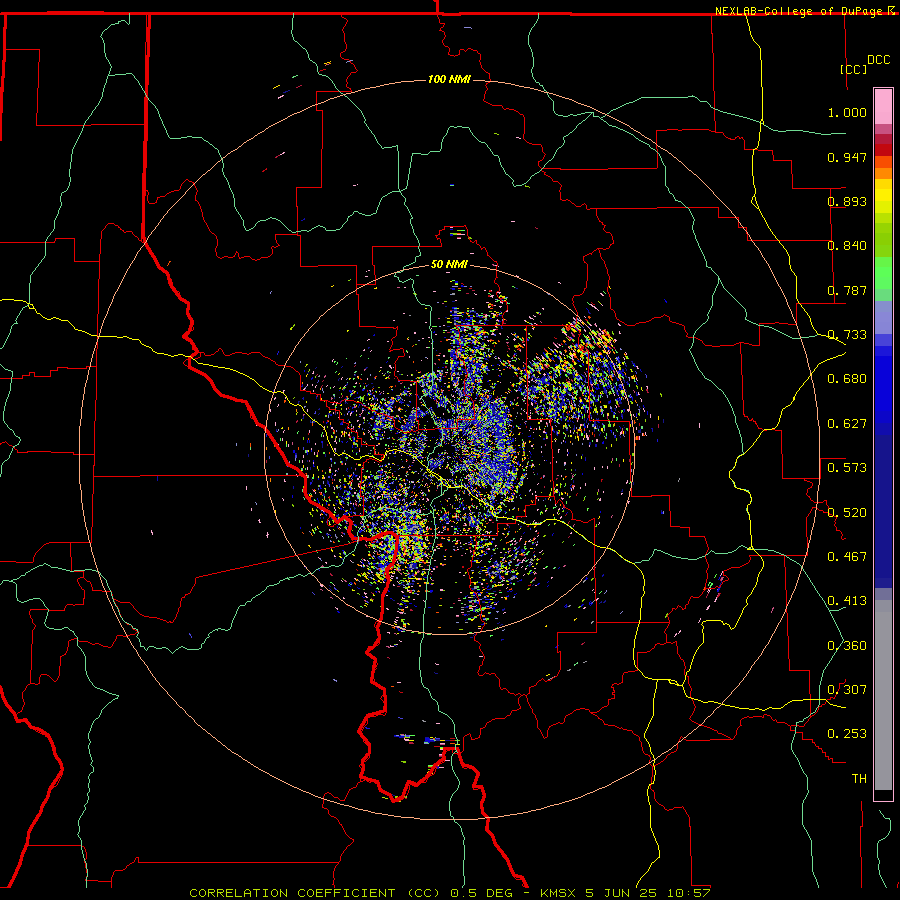The width and height of the screenshot is (900, 900).
Task: Select the 0.787 legend value
Action: 847,290
